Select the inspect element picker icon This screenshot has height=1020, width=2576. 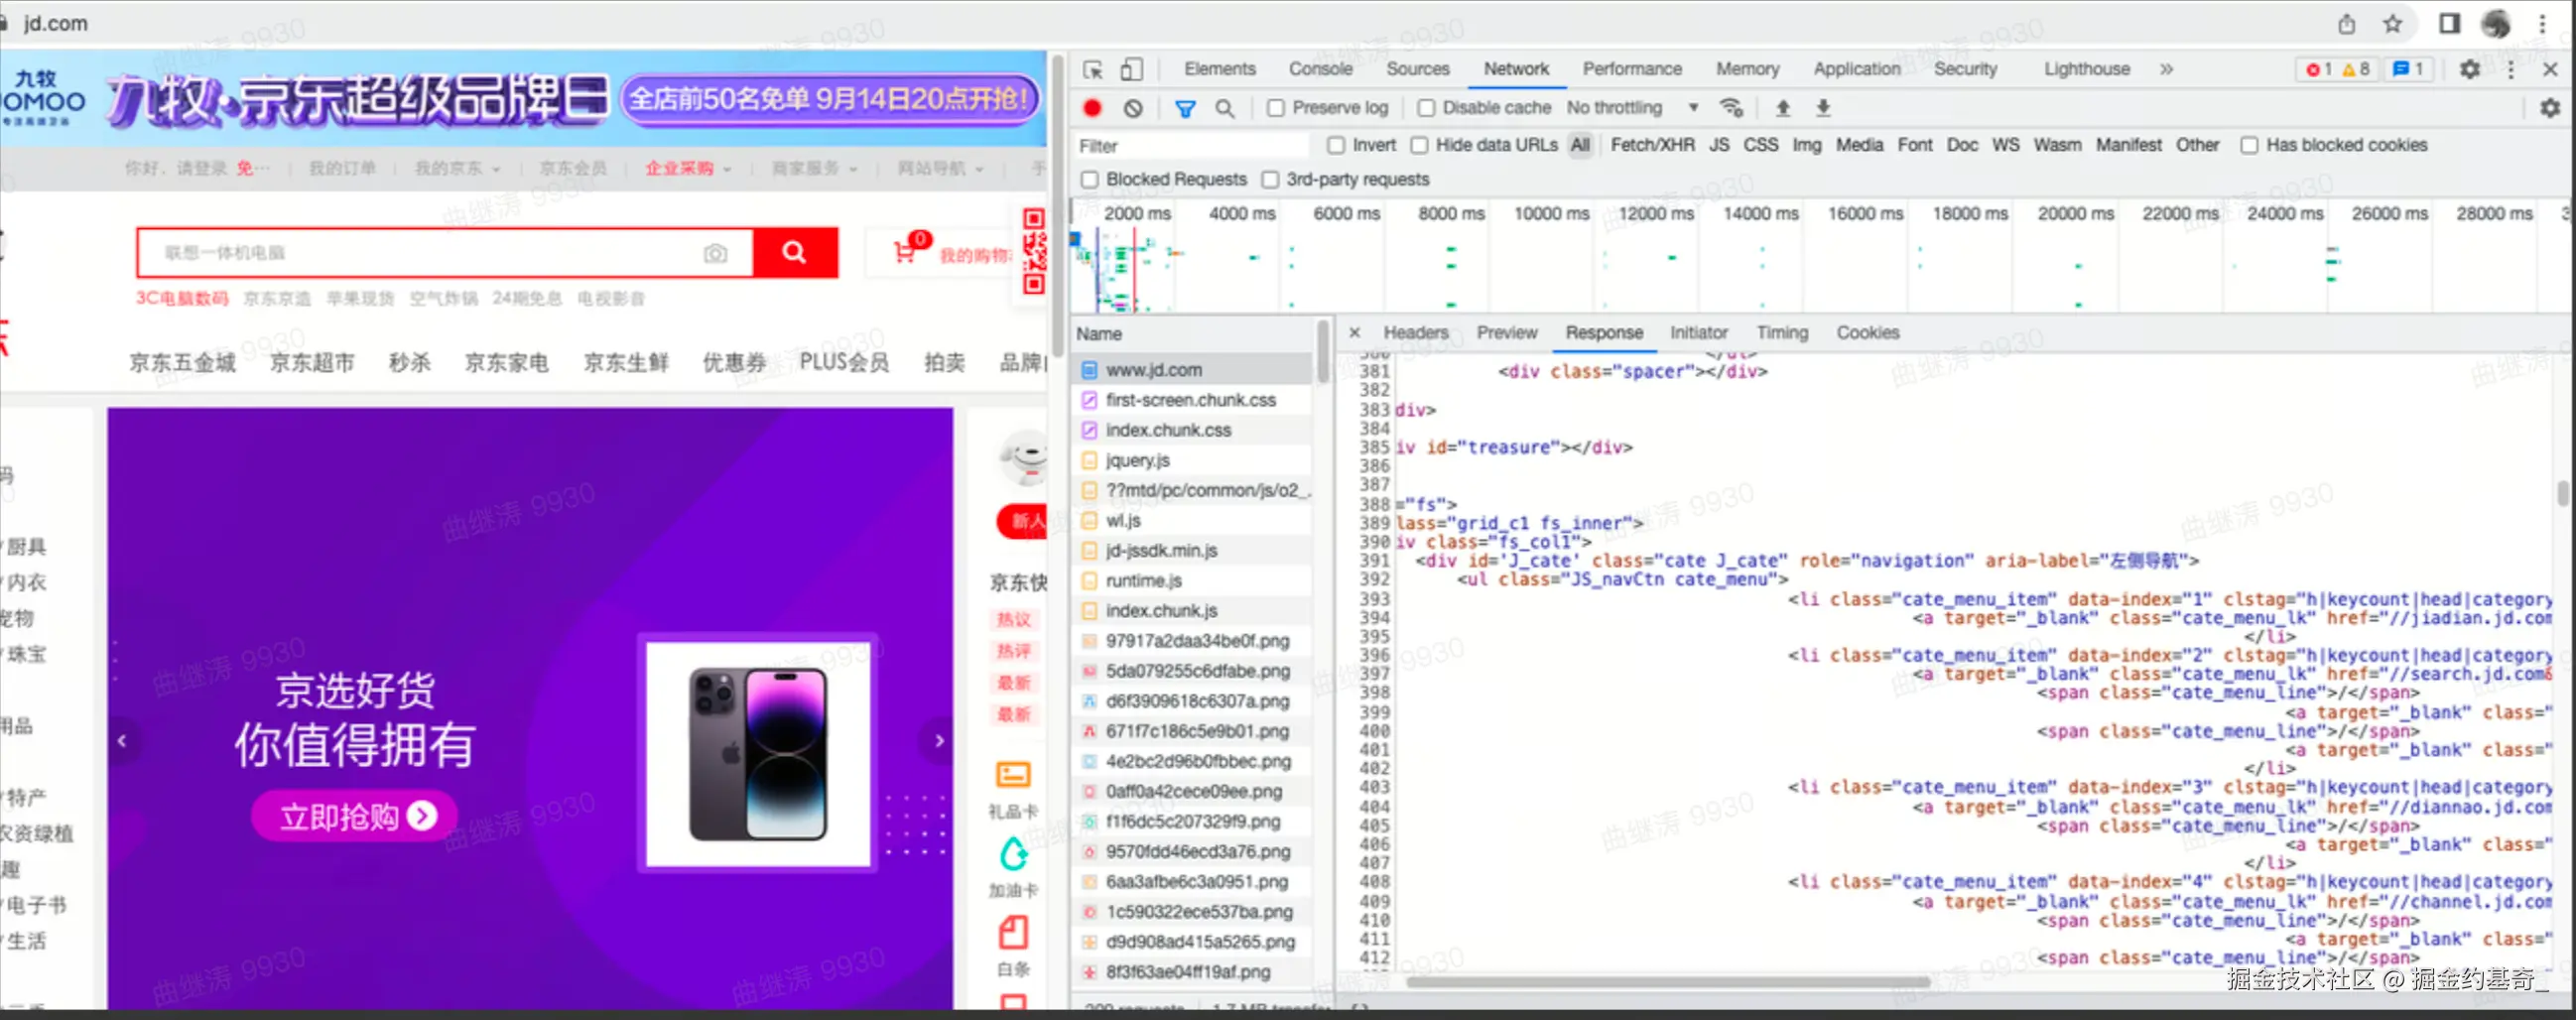click(x=1093, y=69)
